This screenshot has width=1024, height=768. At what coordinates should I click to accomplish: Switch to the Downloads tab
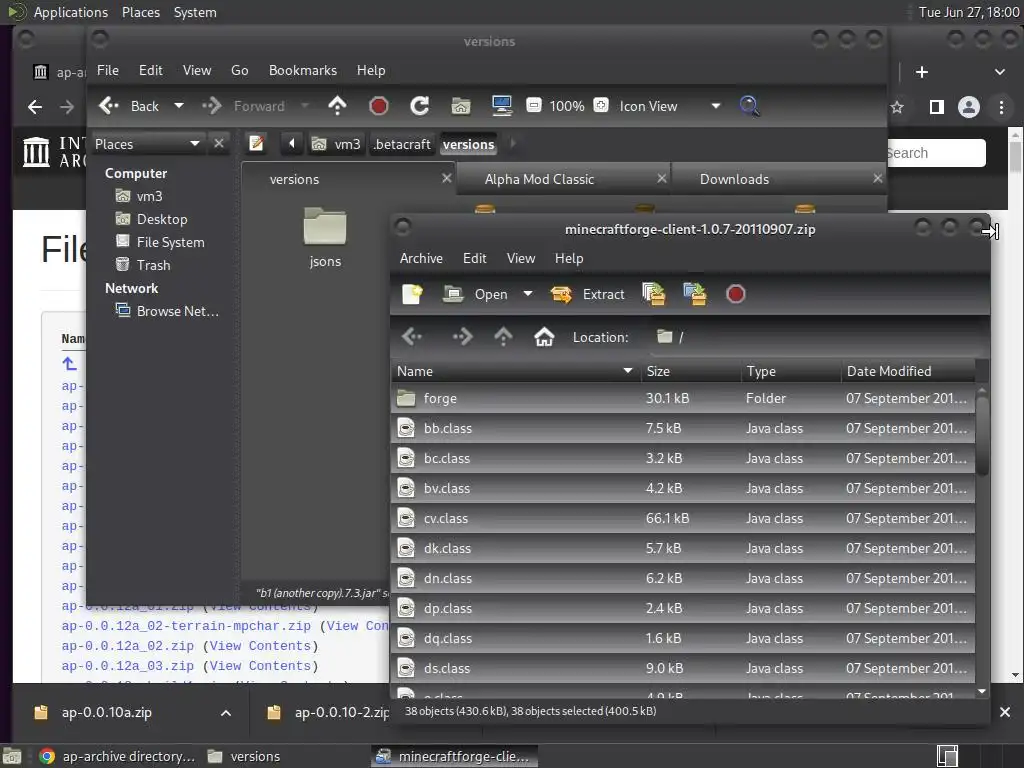[x=734, y=179]
